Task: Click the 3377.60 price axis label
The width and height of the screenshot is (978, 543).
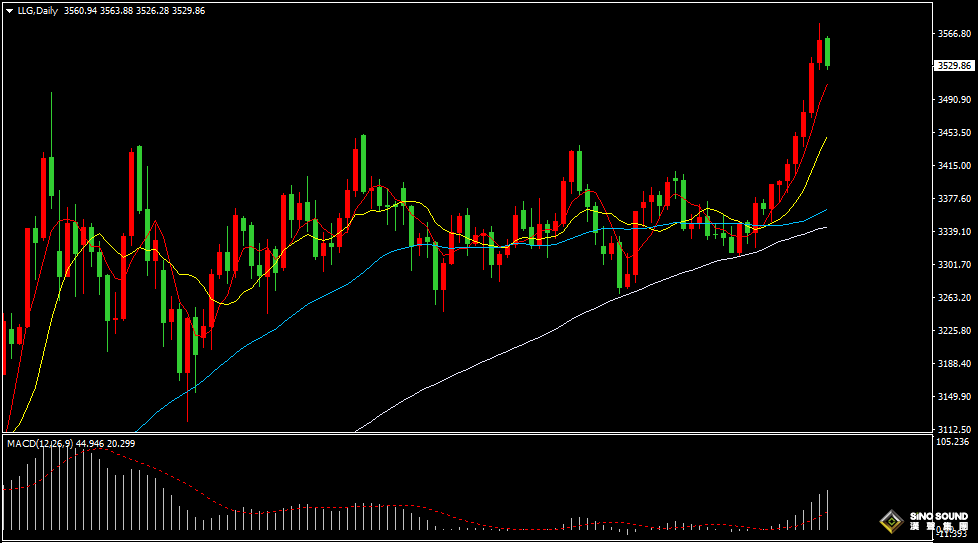Action: tap(954, 199)
